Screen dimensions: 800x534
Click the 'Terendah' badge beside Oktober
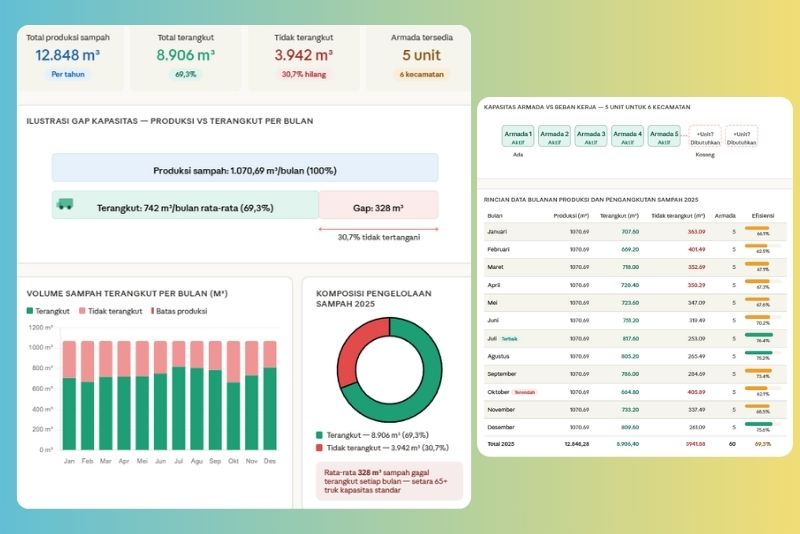524,392
